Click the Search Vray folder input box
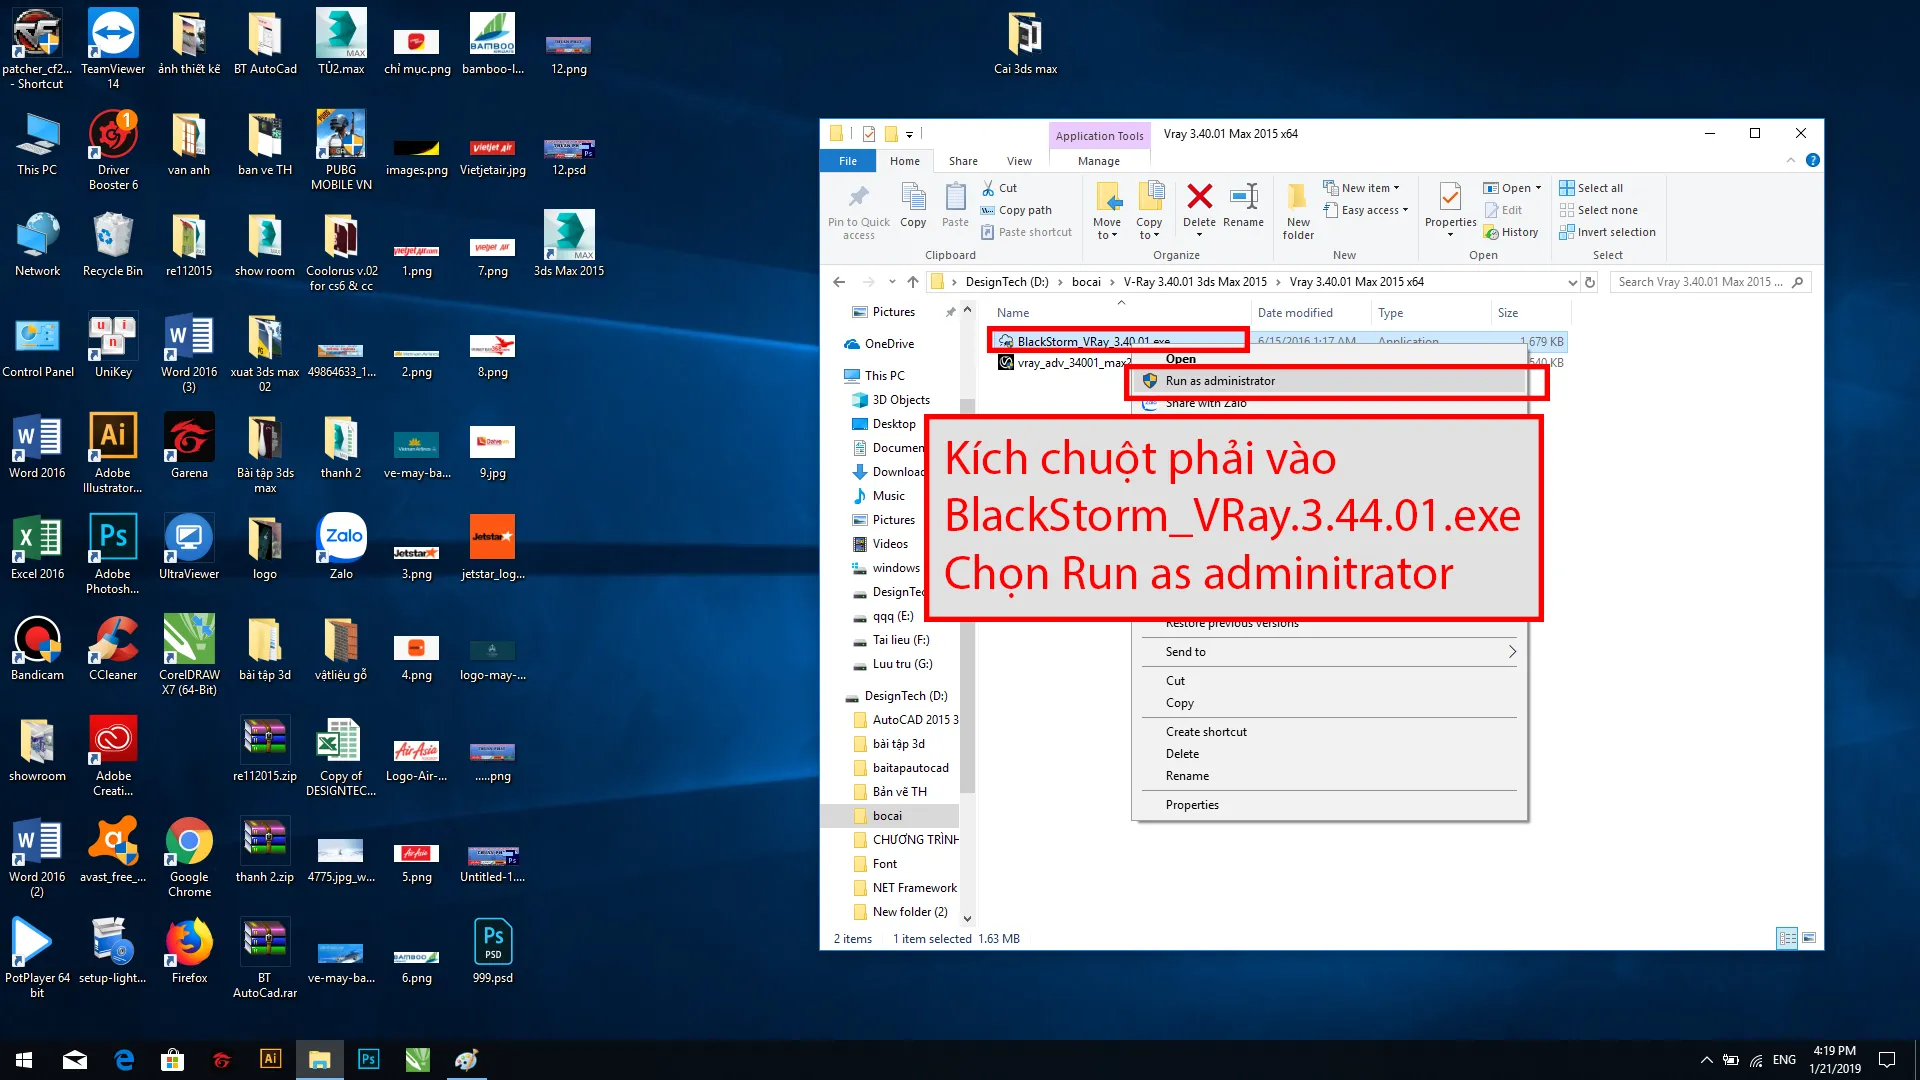1920x1080 pixels. (1700, 282)
